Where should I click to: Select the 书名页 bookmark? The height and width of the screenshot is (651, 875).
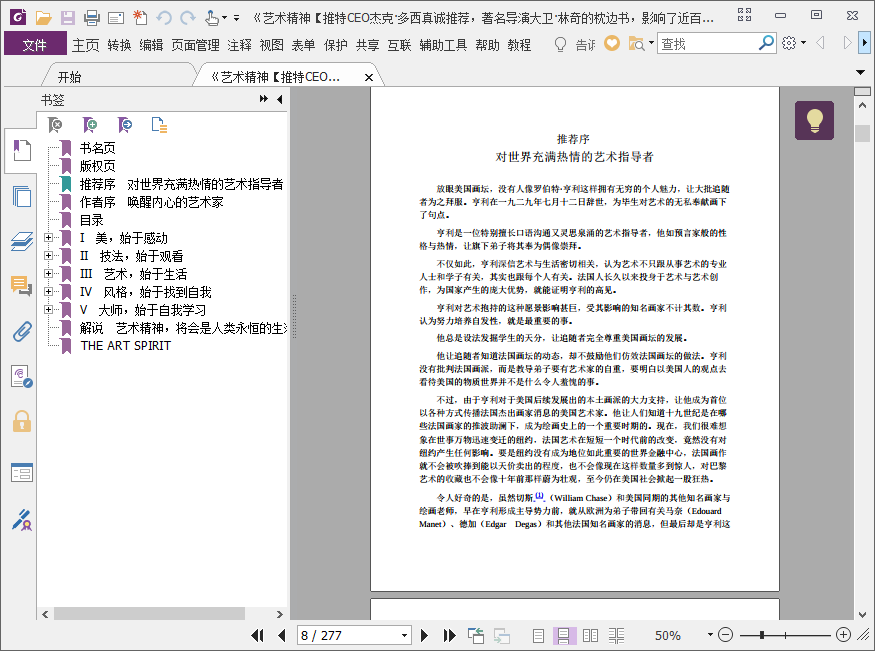click(x=97, y=148)
